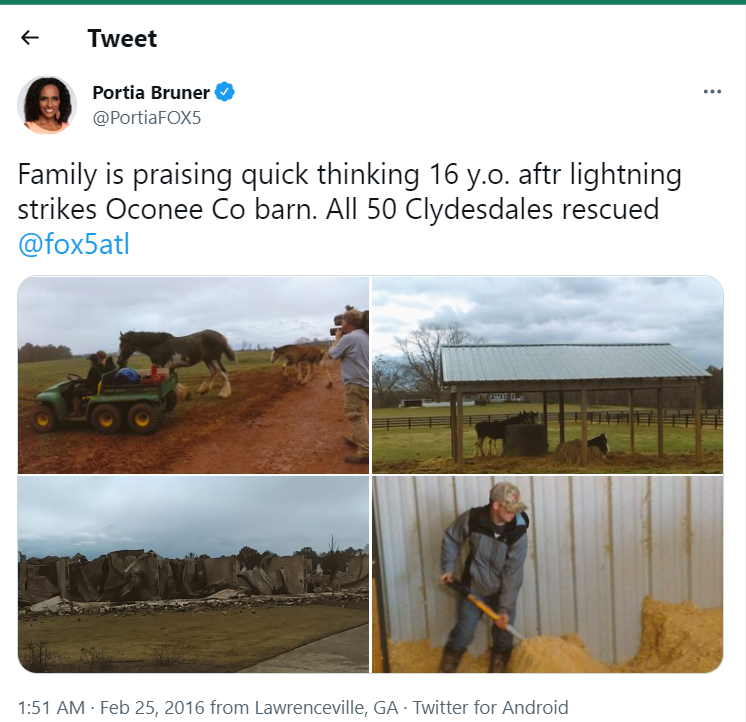The image size is (746, 722).
Task: Click the green top border bar
Action: tap(373, 2)
